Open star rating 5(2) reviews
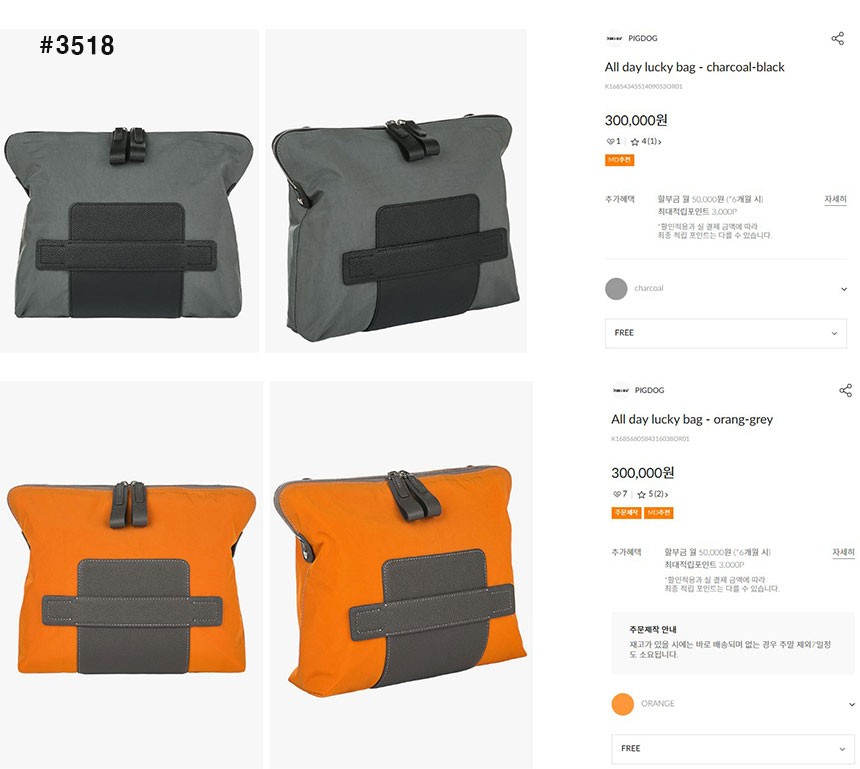This screenshot has width=860, height=769. (653, 494)
